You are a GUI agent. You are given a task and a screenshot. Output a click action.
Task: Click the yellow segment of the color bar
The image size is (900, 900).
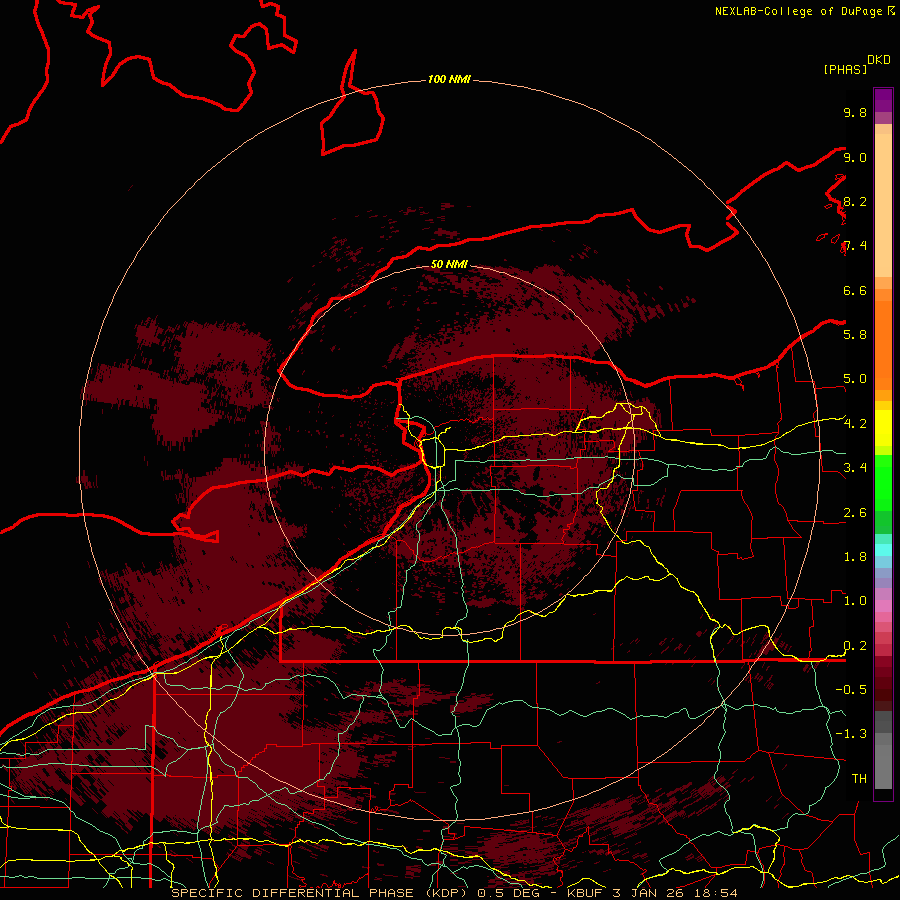(883, 428)
